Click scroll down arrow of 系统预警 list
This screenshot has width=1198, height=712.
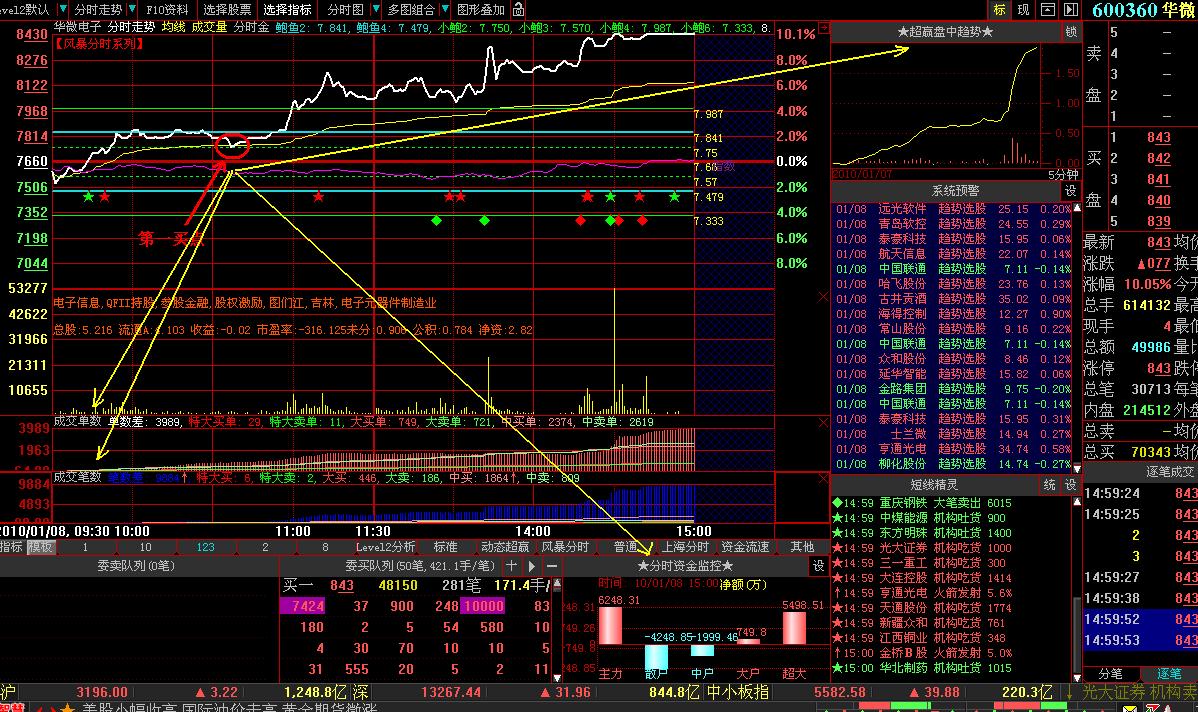pos(1077,468)
